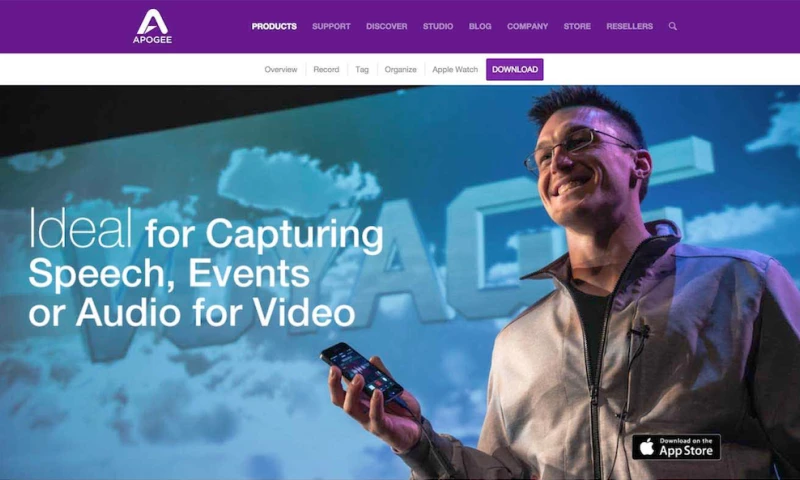Switch to the Overview tab
This screenshot has height=480, width=800.
coord(281,69)
